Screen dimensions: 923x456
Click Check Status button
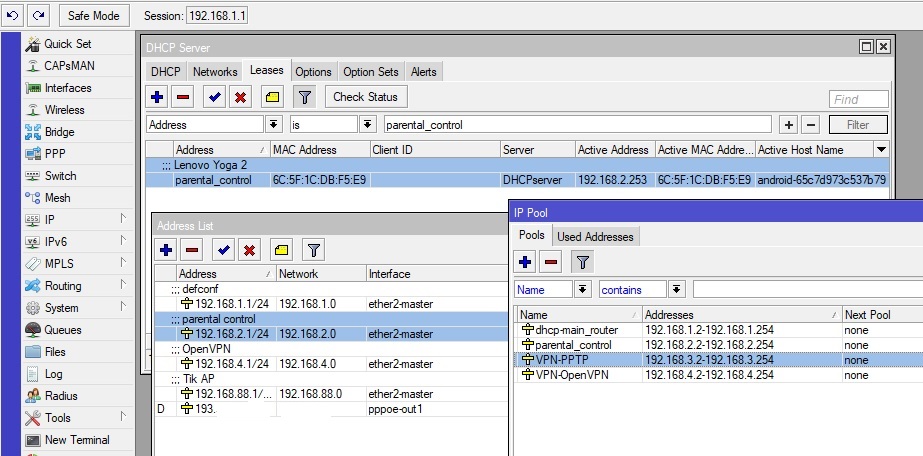coord(366,97)
